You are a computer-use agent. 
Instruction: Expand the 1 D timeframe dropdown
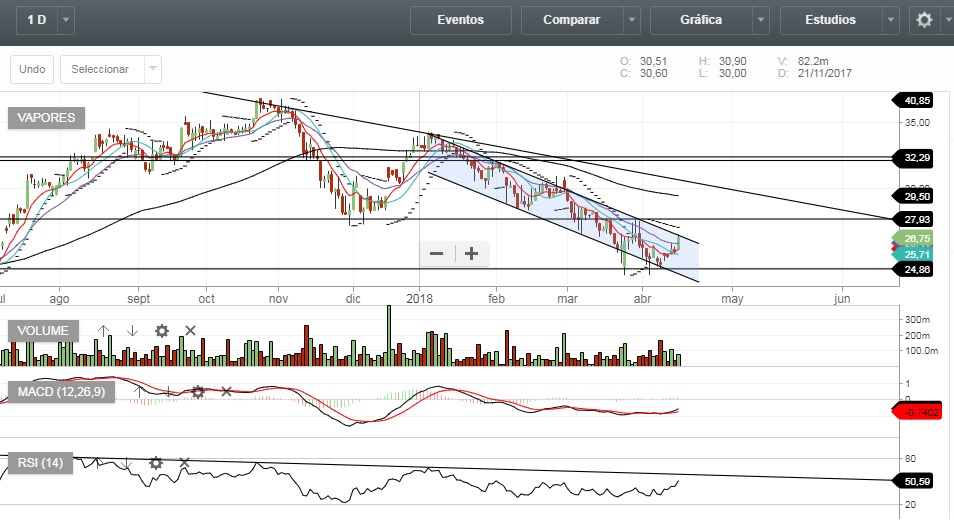pyautogui.click(x=66, y=20)
